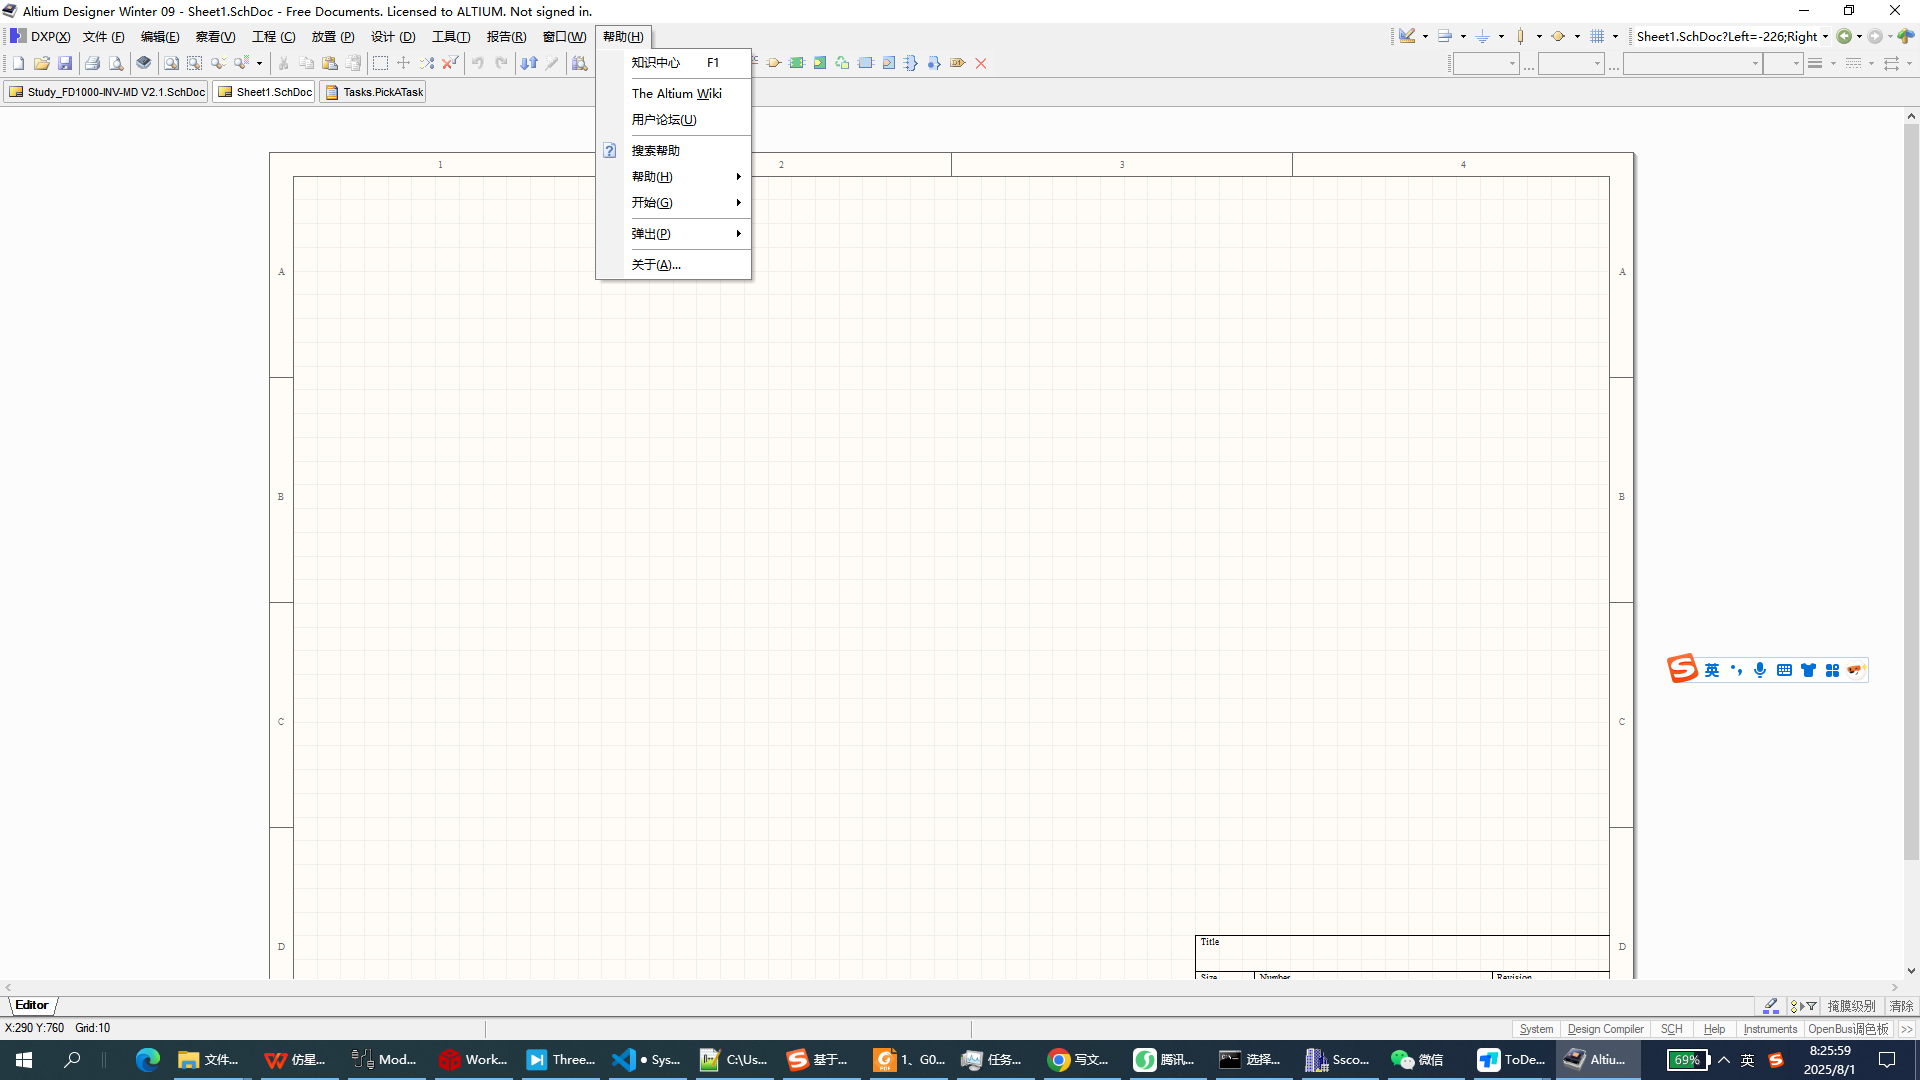Select 知识中心 menu entry
1920x1080 pixels.
[x=673, y=62]
